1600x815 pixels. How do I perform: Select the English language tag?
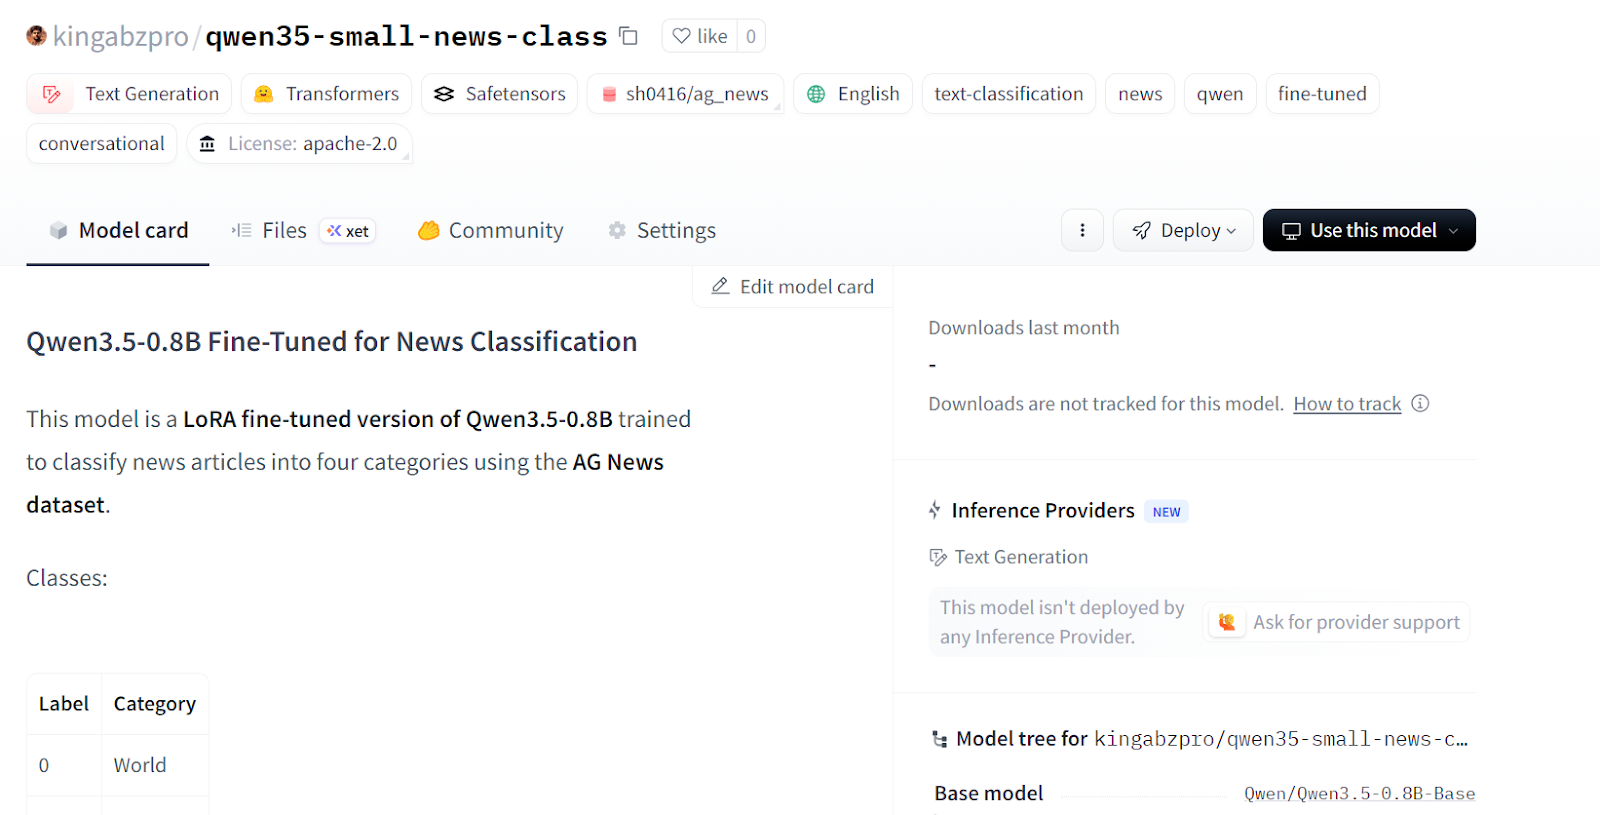click(853, 94)
